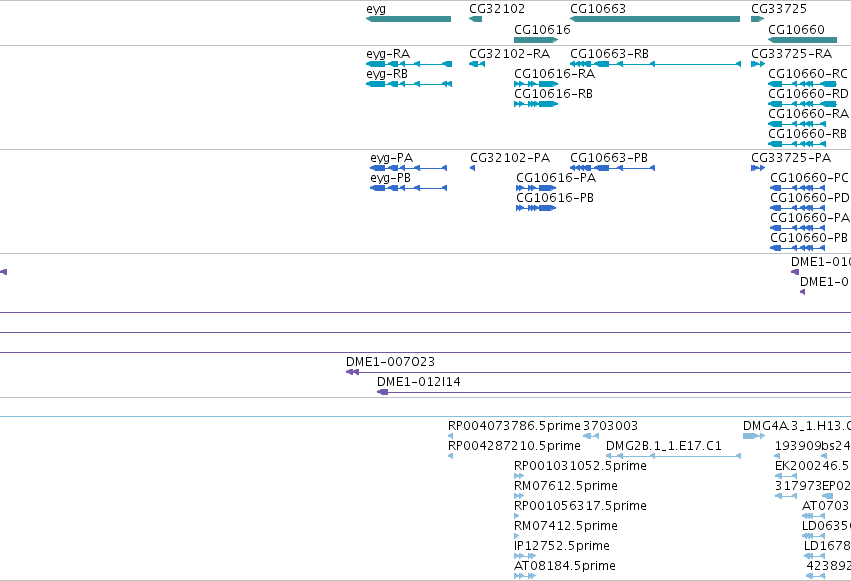The width and height of the screenshot is (851, 581).
Task: Select the 3703003 EST label
Action: (x=610, y=426)
